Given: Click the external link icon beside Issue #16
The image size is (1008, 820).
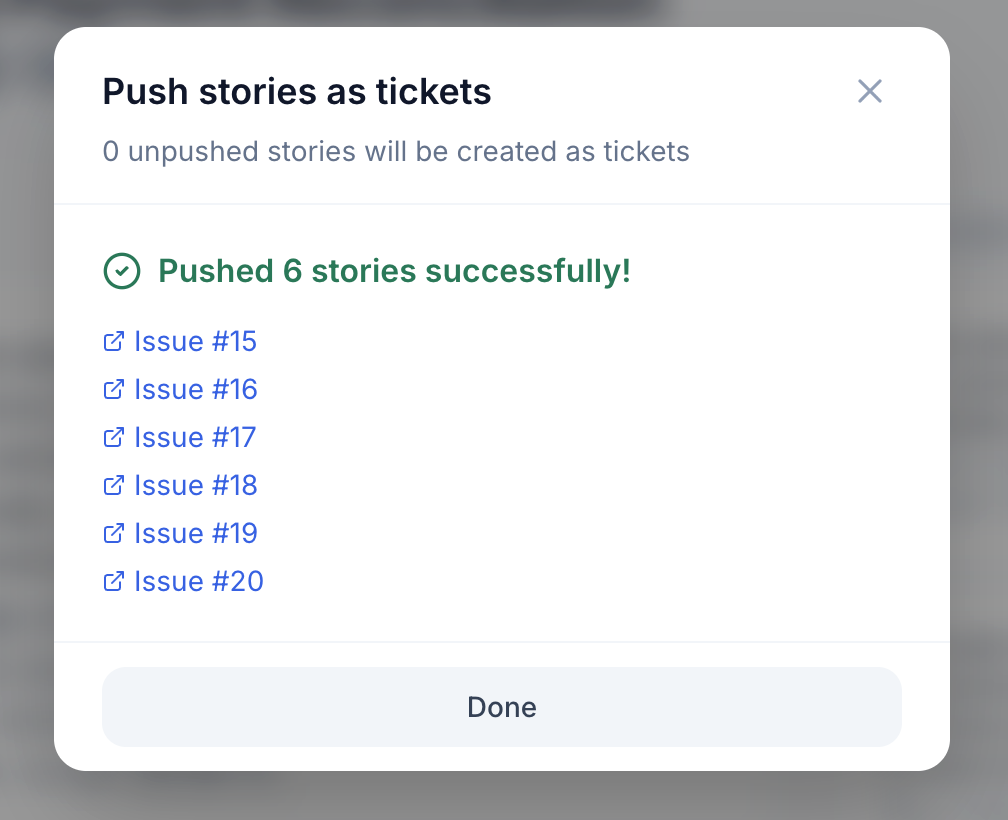Looking at the screenshot, I should click(x=113, y=390).
